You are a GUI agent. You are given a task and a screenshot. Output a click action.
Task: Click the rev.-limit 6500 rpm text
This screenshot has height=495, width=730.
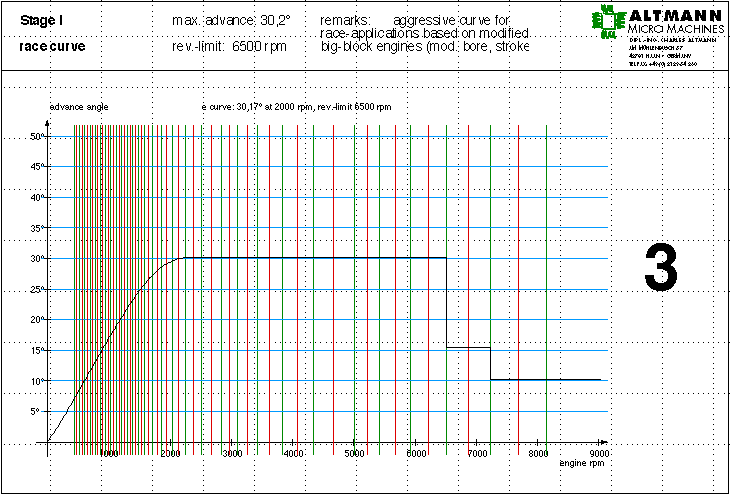pyautogui.click(x=231, y=46)
